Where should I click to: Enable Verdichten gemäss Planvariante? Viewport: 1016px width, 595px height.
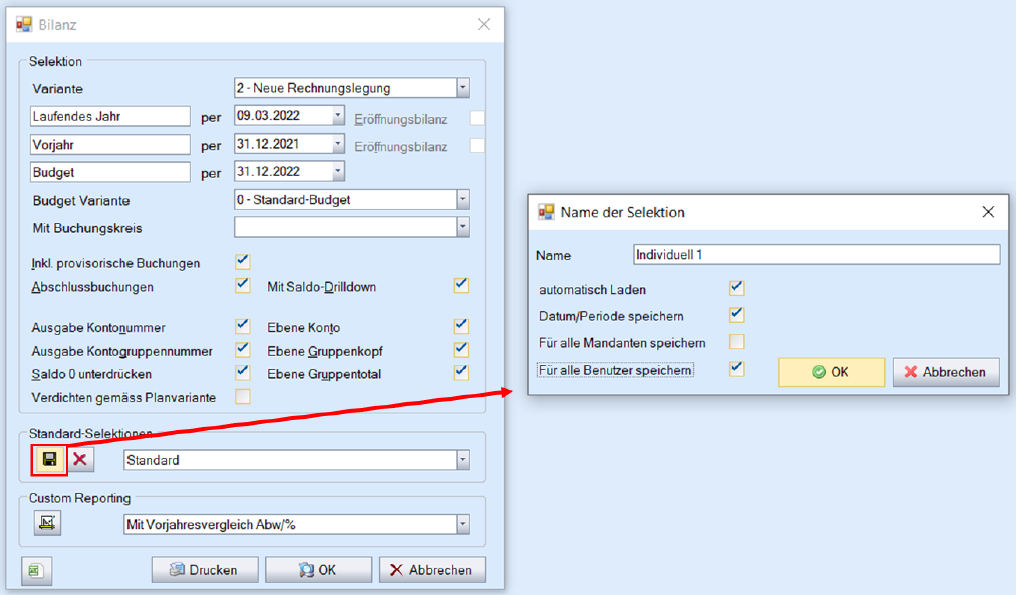pyautogui.click(x=242, y=396)
